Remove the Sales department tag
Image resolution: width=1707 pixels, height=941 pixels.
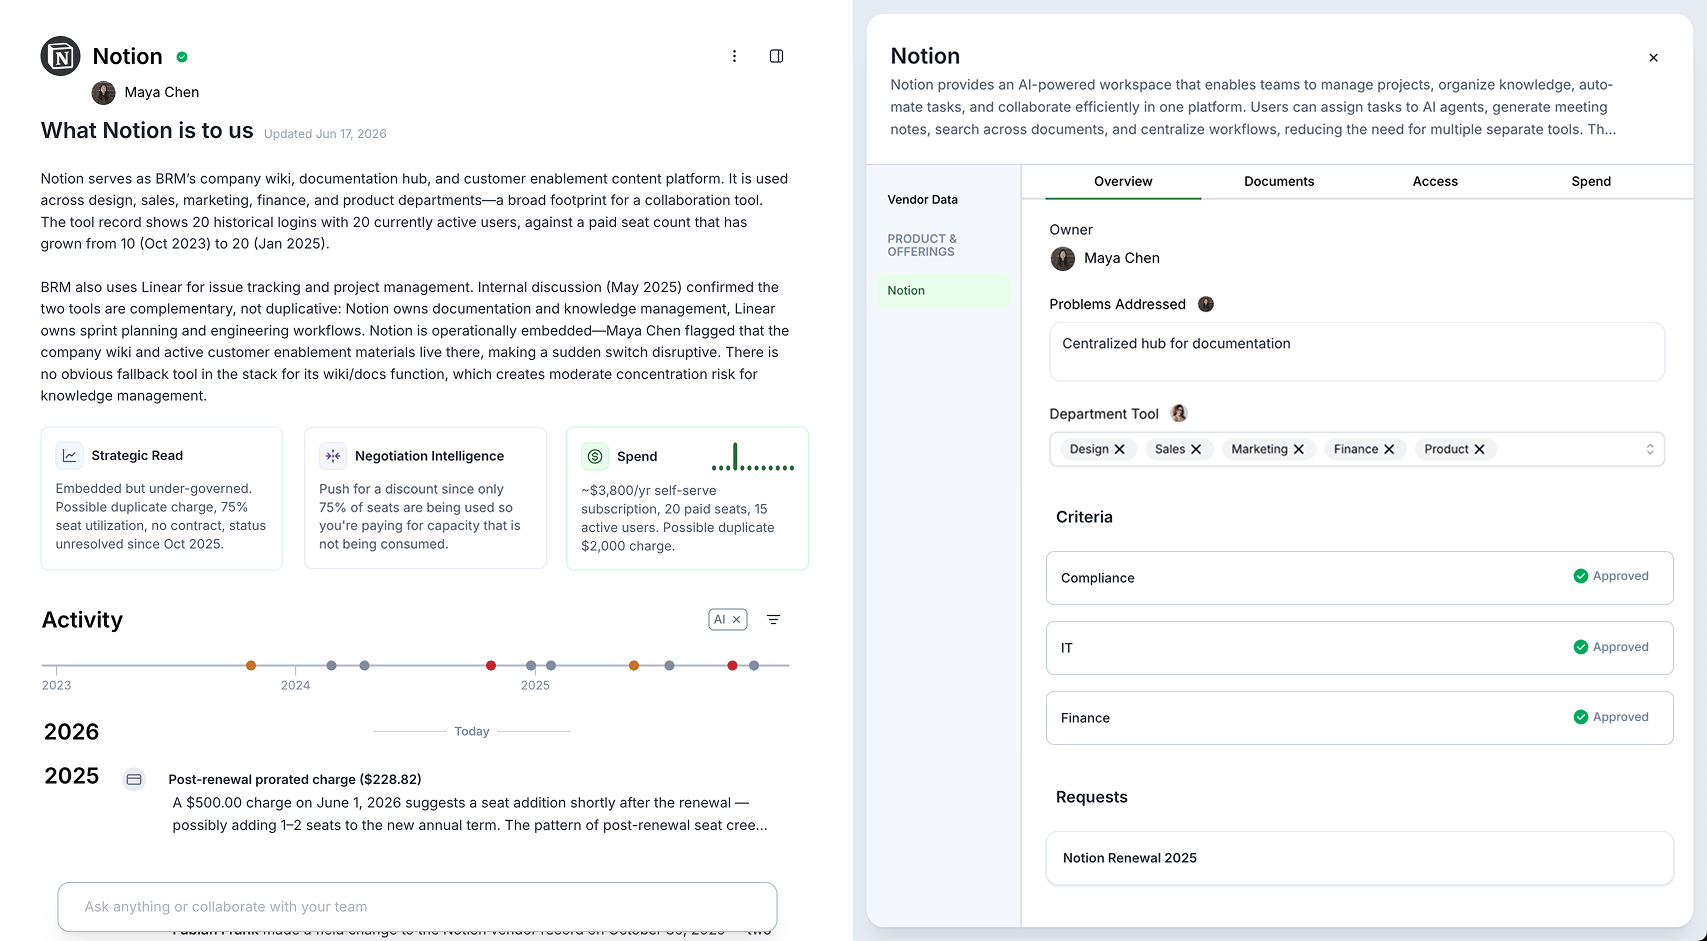pos(1196,450)
